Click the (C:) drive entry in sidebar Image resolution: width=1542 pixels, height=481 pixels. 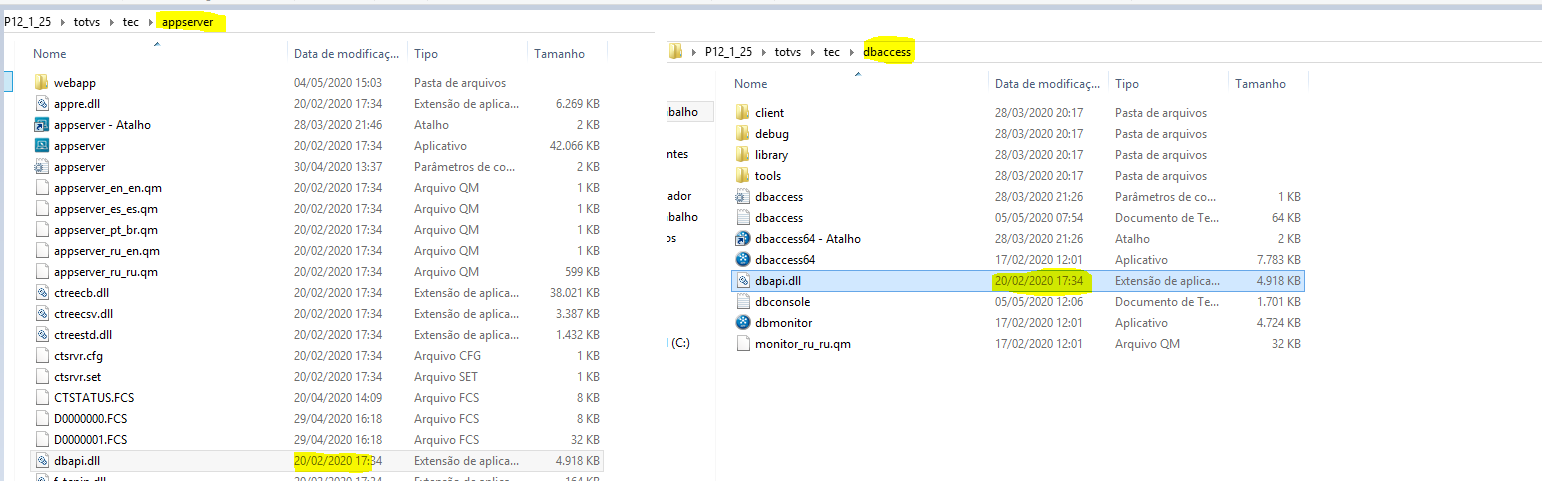(x=680, y=343)
